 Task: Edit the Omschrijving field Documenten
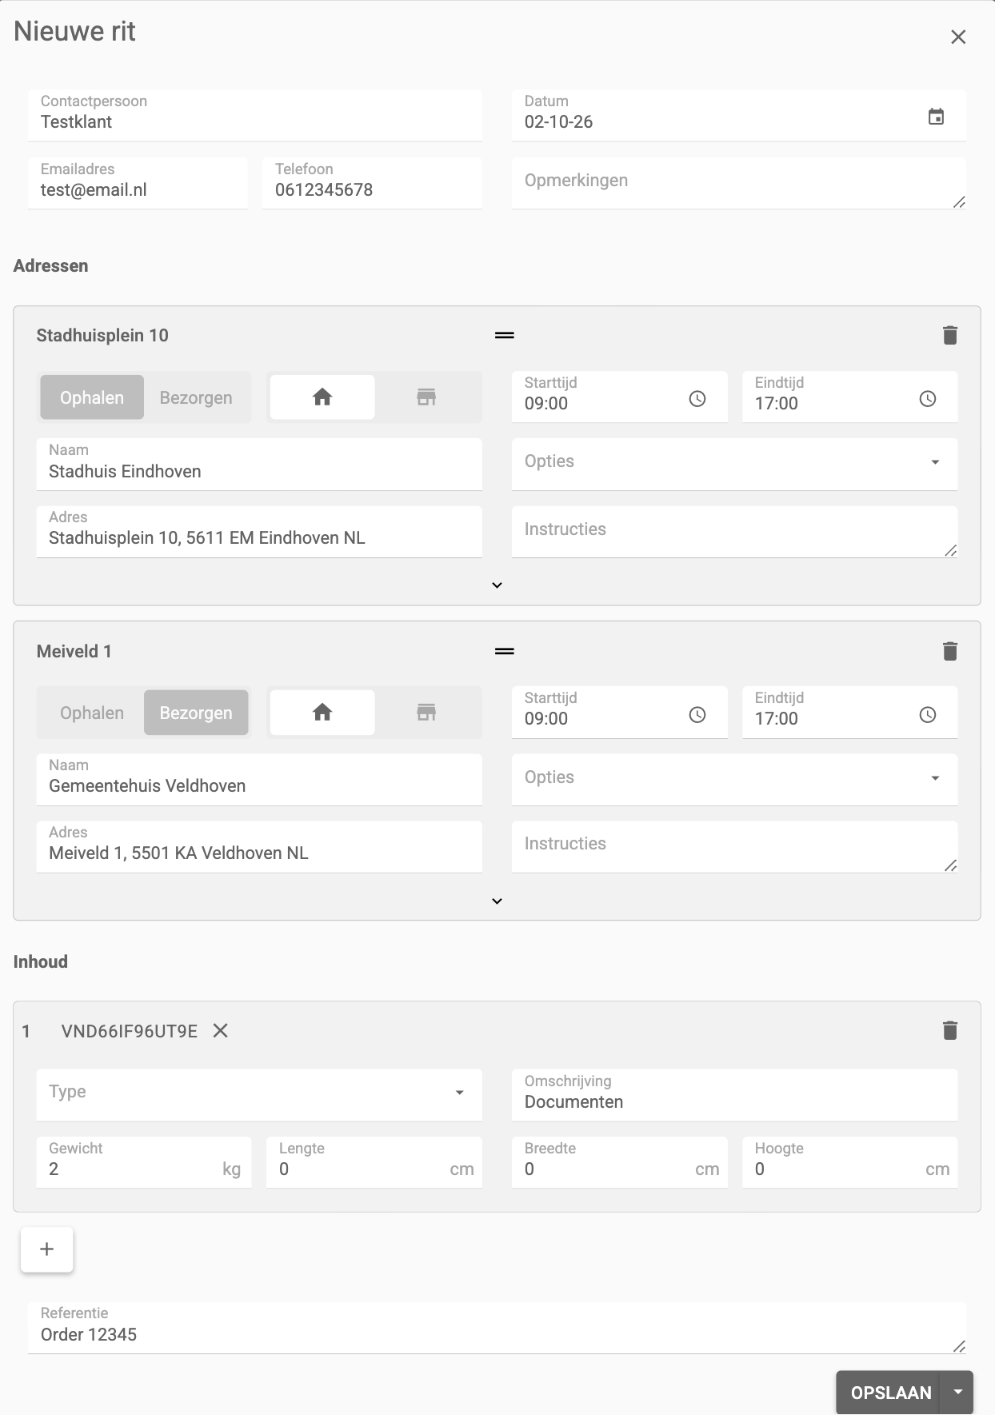(x=734, y=1094)
